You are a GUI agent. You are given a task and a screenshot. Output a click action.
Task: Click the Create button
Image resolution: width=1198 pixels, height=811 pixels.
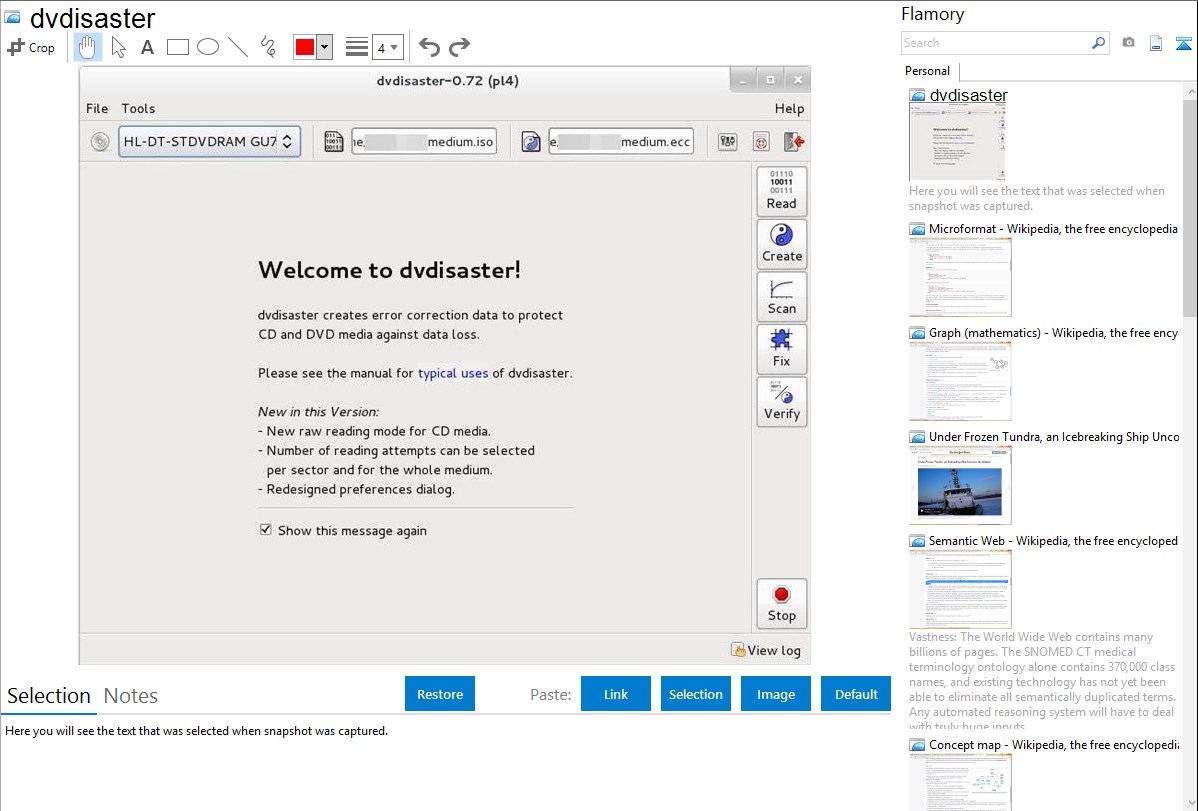[x=782, y=244]
